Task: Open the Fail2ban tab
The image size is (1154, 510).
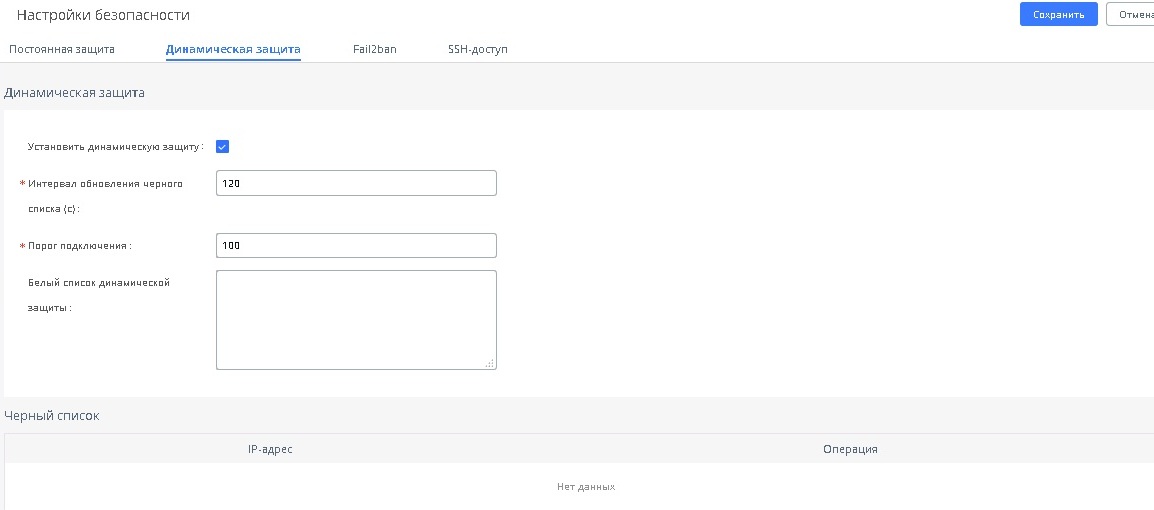Action: [x=375, y=49]
